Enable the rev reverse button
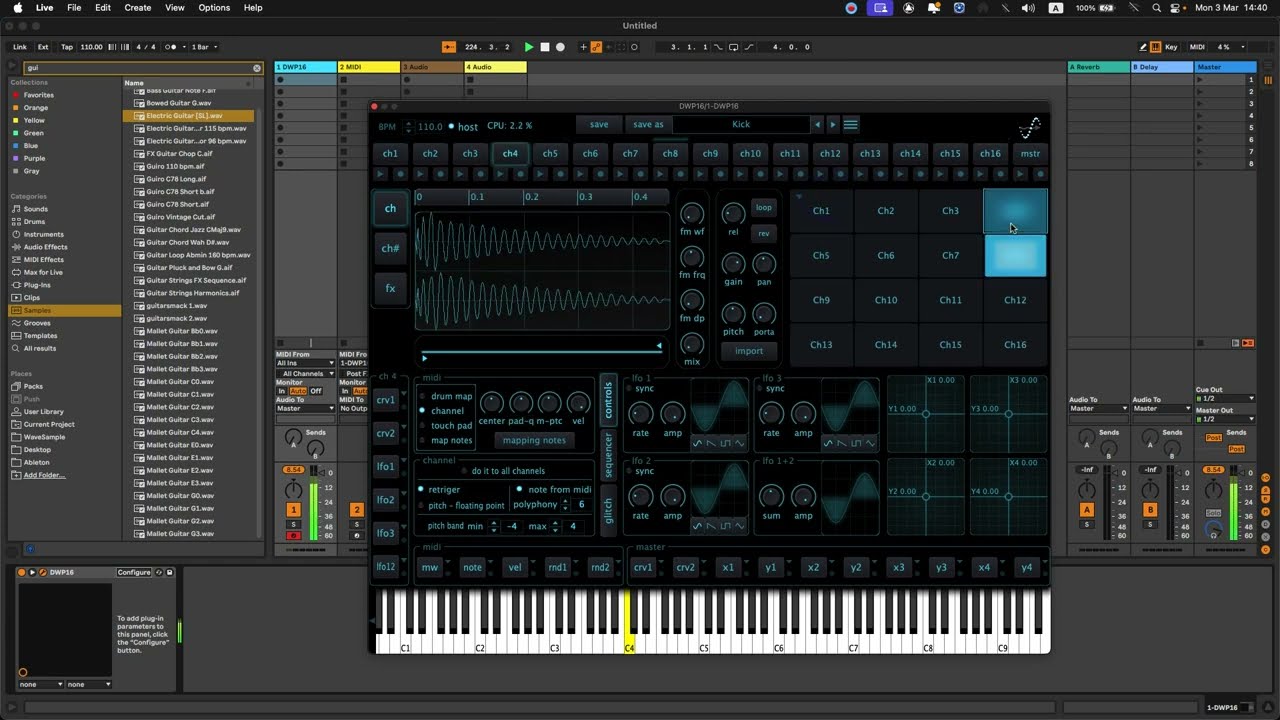This screenshot has width=1280, height=720. [x=764, y=233]
